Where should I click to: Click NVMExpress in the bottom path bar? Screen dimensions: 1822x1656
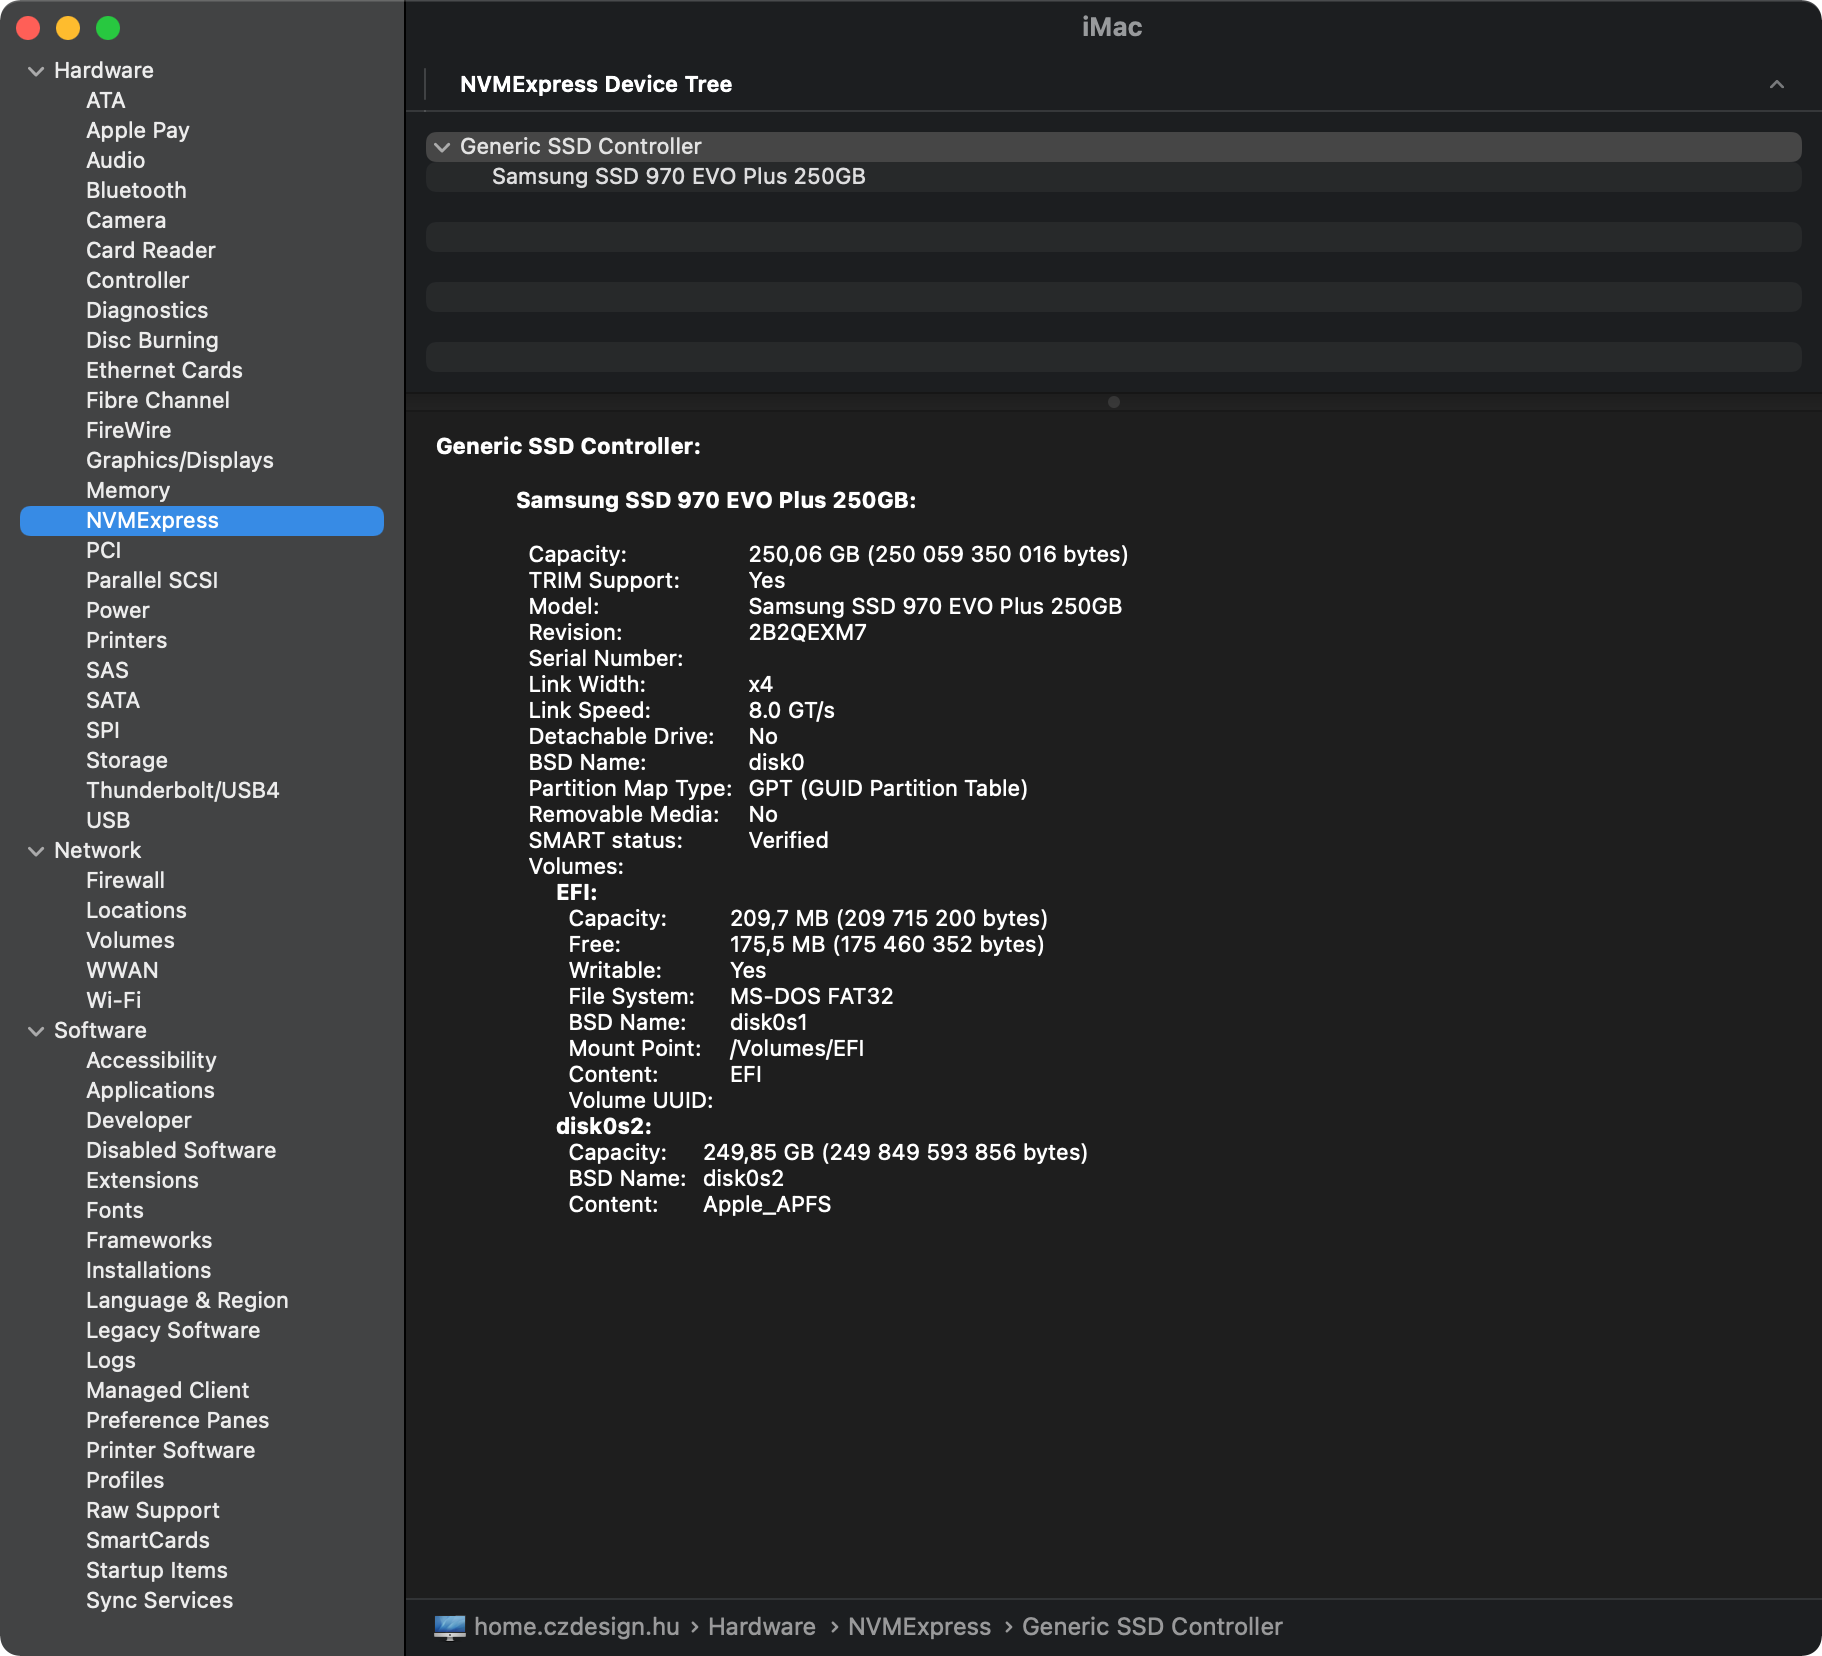click(920, 1627)
